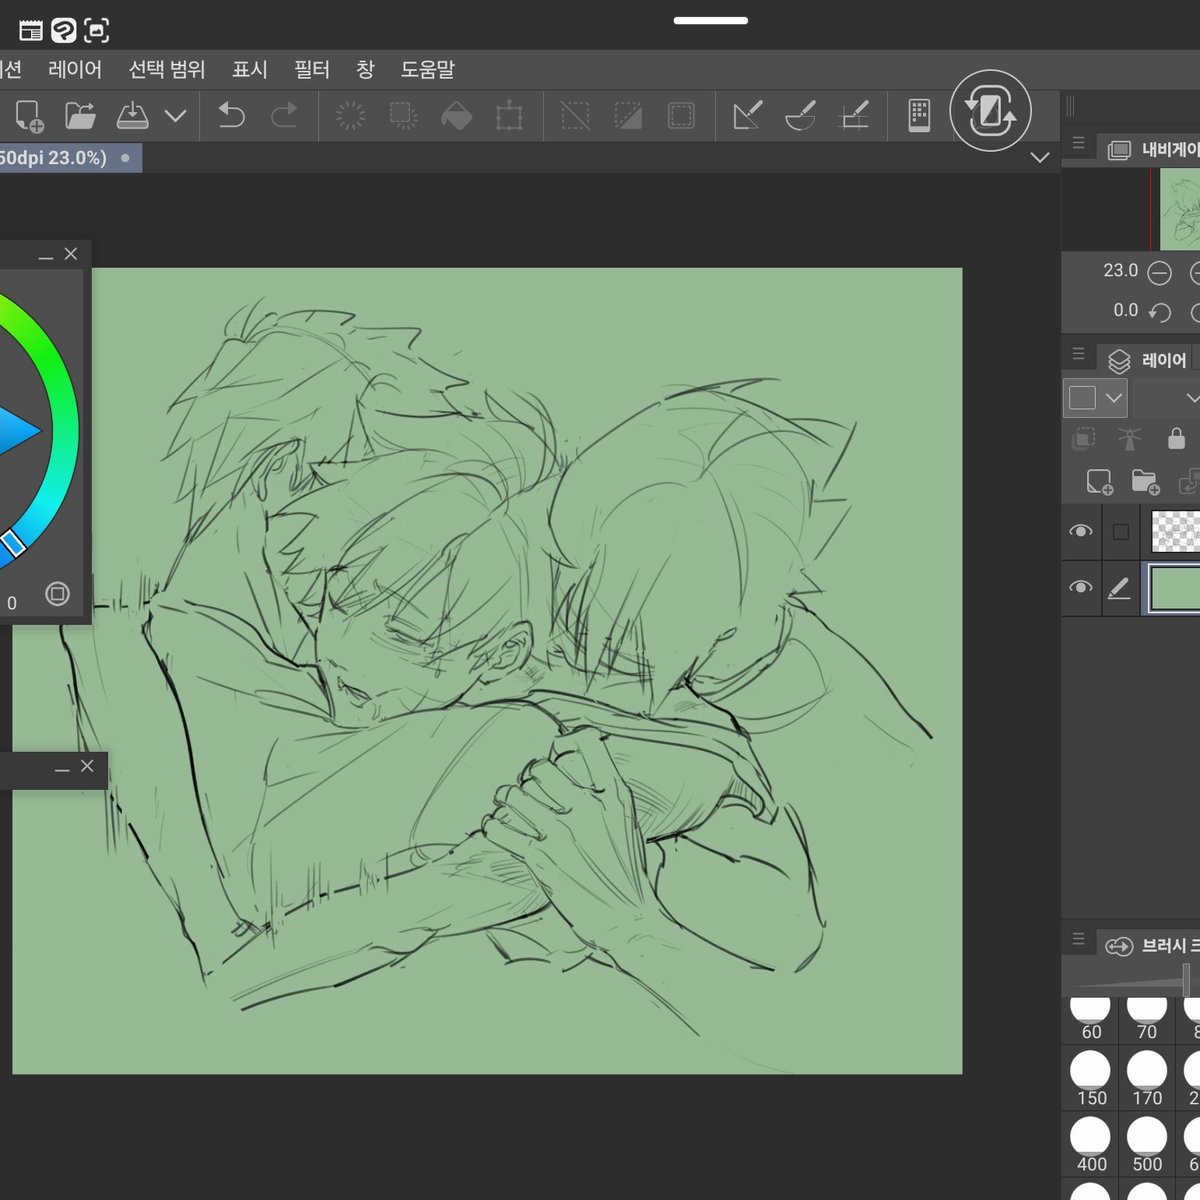Image resolution: width=1200 pixels, height=1200 pixels.
Task: Choose the 500 brush size preset
Action: (1147, 1144)
